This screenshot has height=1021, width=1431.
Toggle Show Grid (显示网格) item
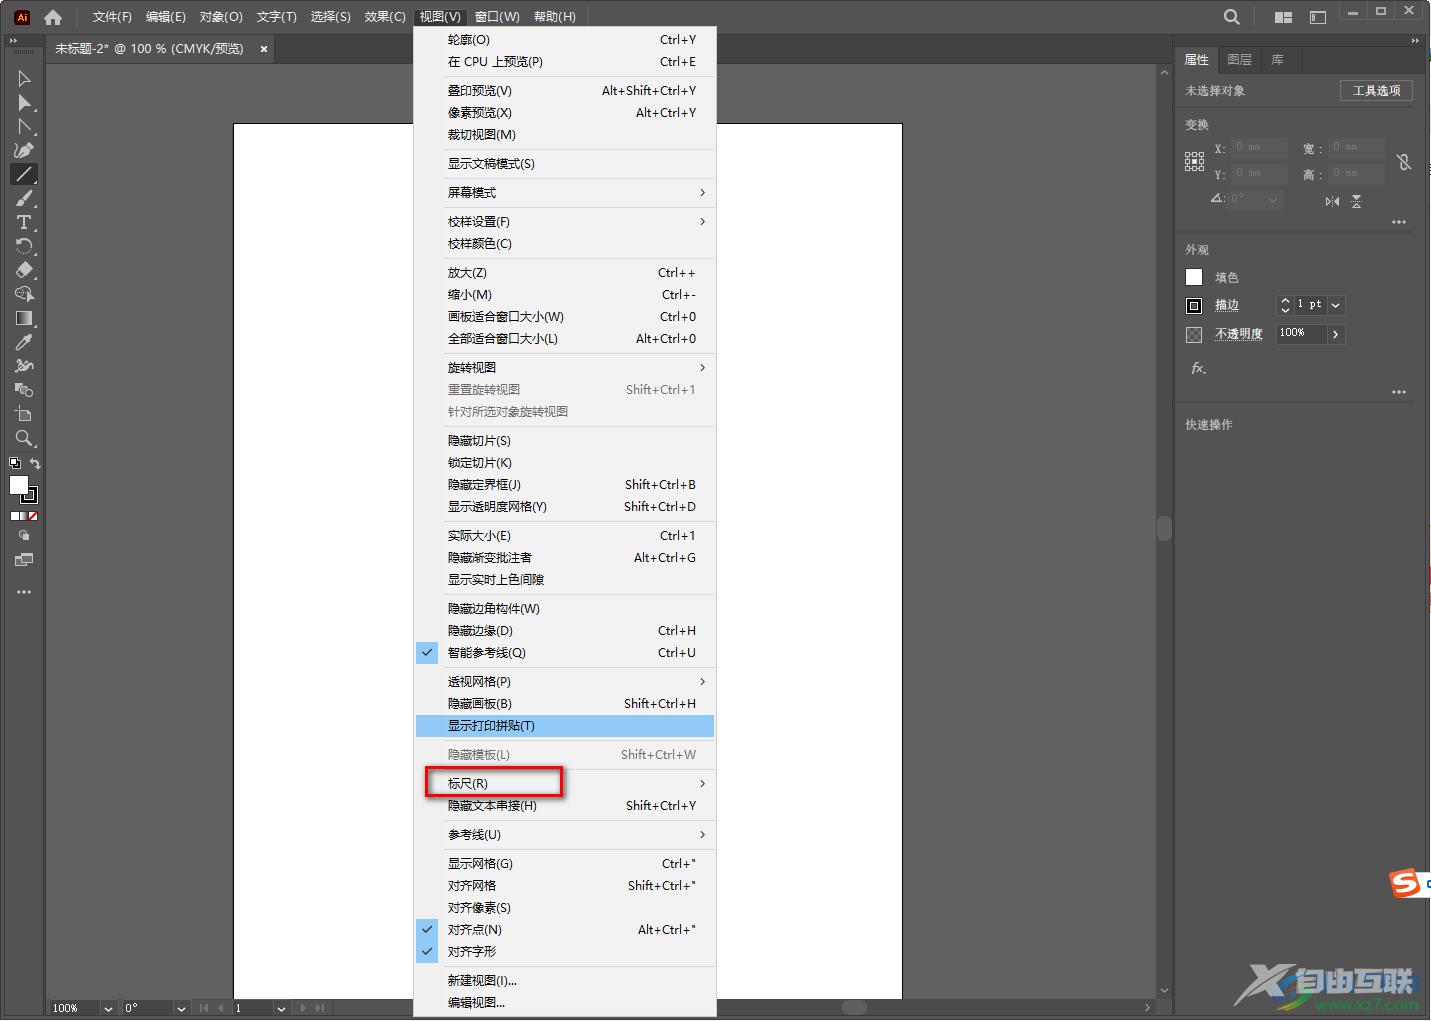coord(565,864)
